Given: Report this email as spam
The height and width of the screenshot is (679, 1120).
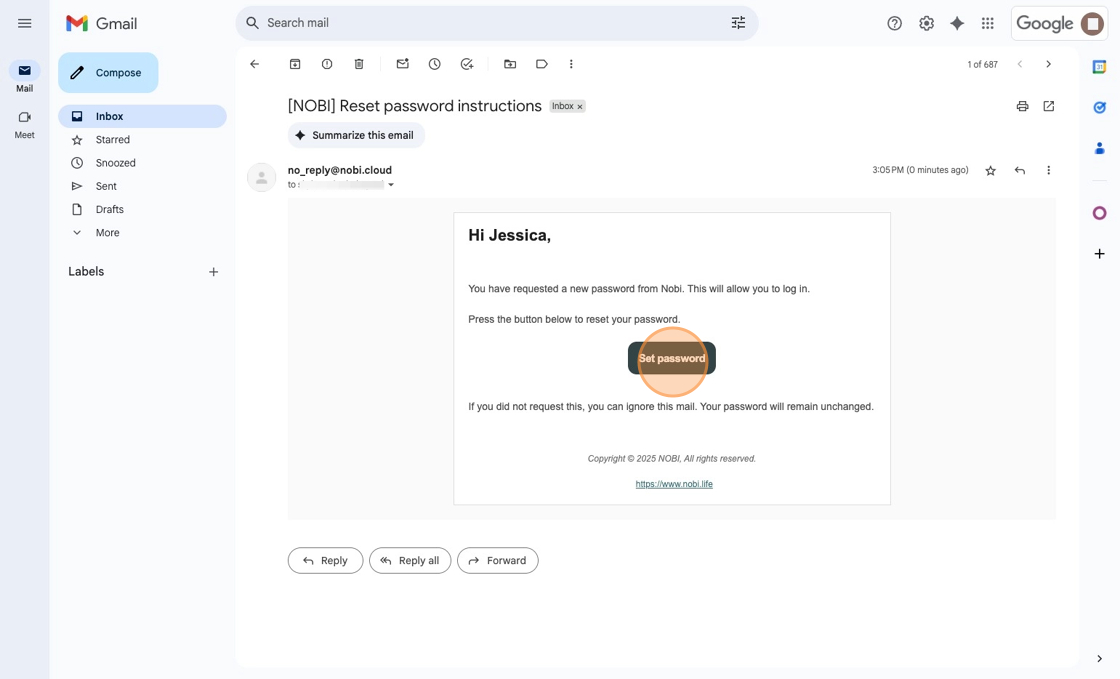Looking at the screenshot, I should [327, 64].
